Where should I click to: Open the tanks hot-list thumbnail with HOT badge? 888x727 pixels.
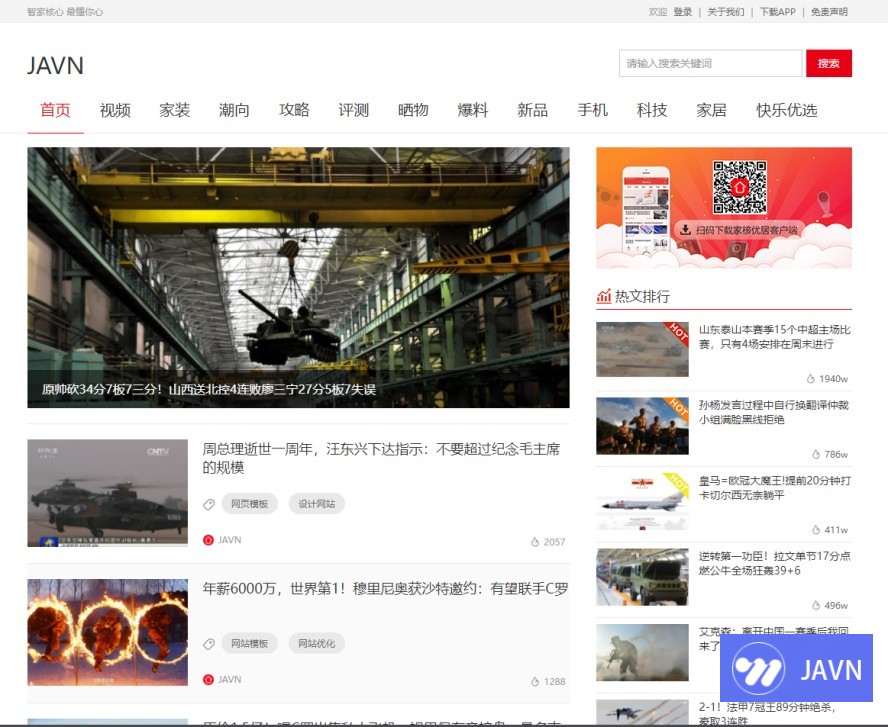pos(642,349)
